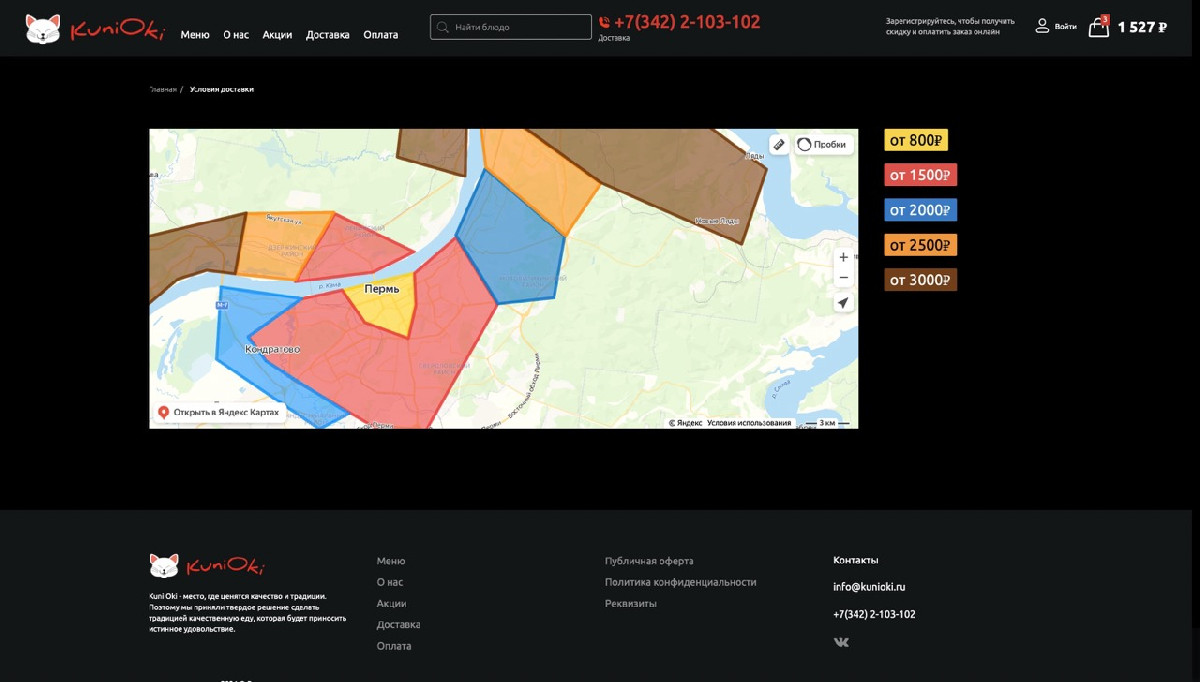Open the VK social network icon

(x=841, y=642)
